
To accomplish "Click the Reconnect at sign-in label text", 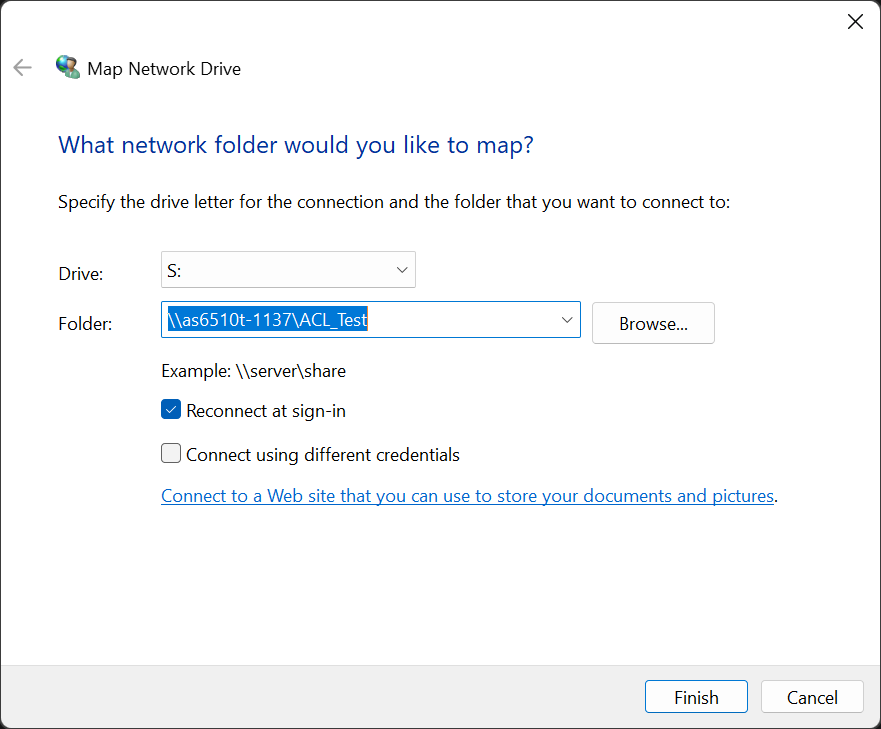I will pyautogui.click(x=266, y=411).
